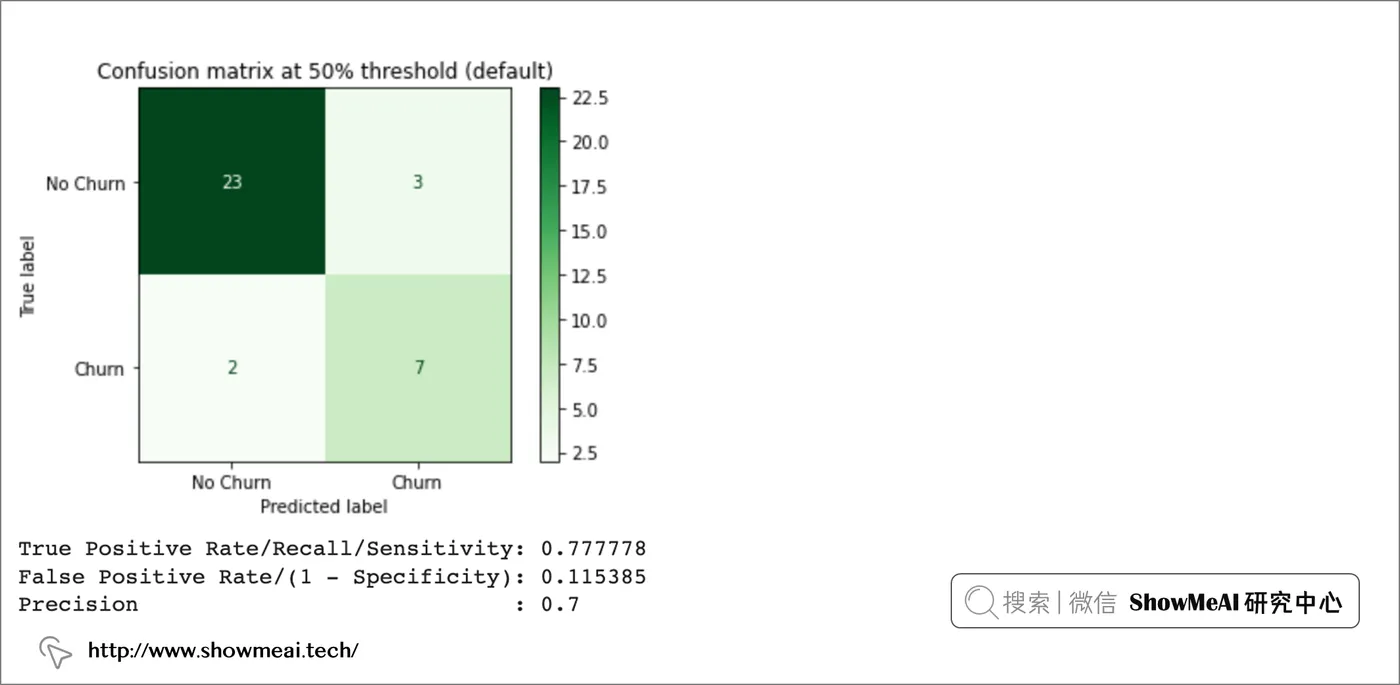Click the 微信 label in the search badge

point(1092,602)
